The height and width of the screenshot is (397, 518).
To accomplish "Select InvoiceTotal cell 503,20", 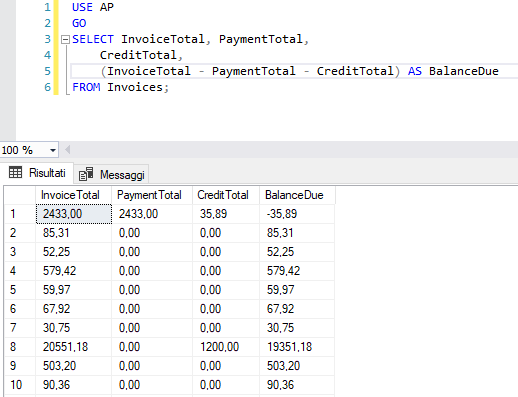I will click(x=73, y=366).
